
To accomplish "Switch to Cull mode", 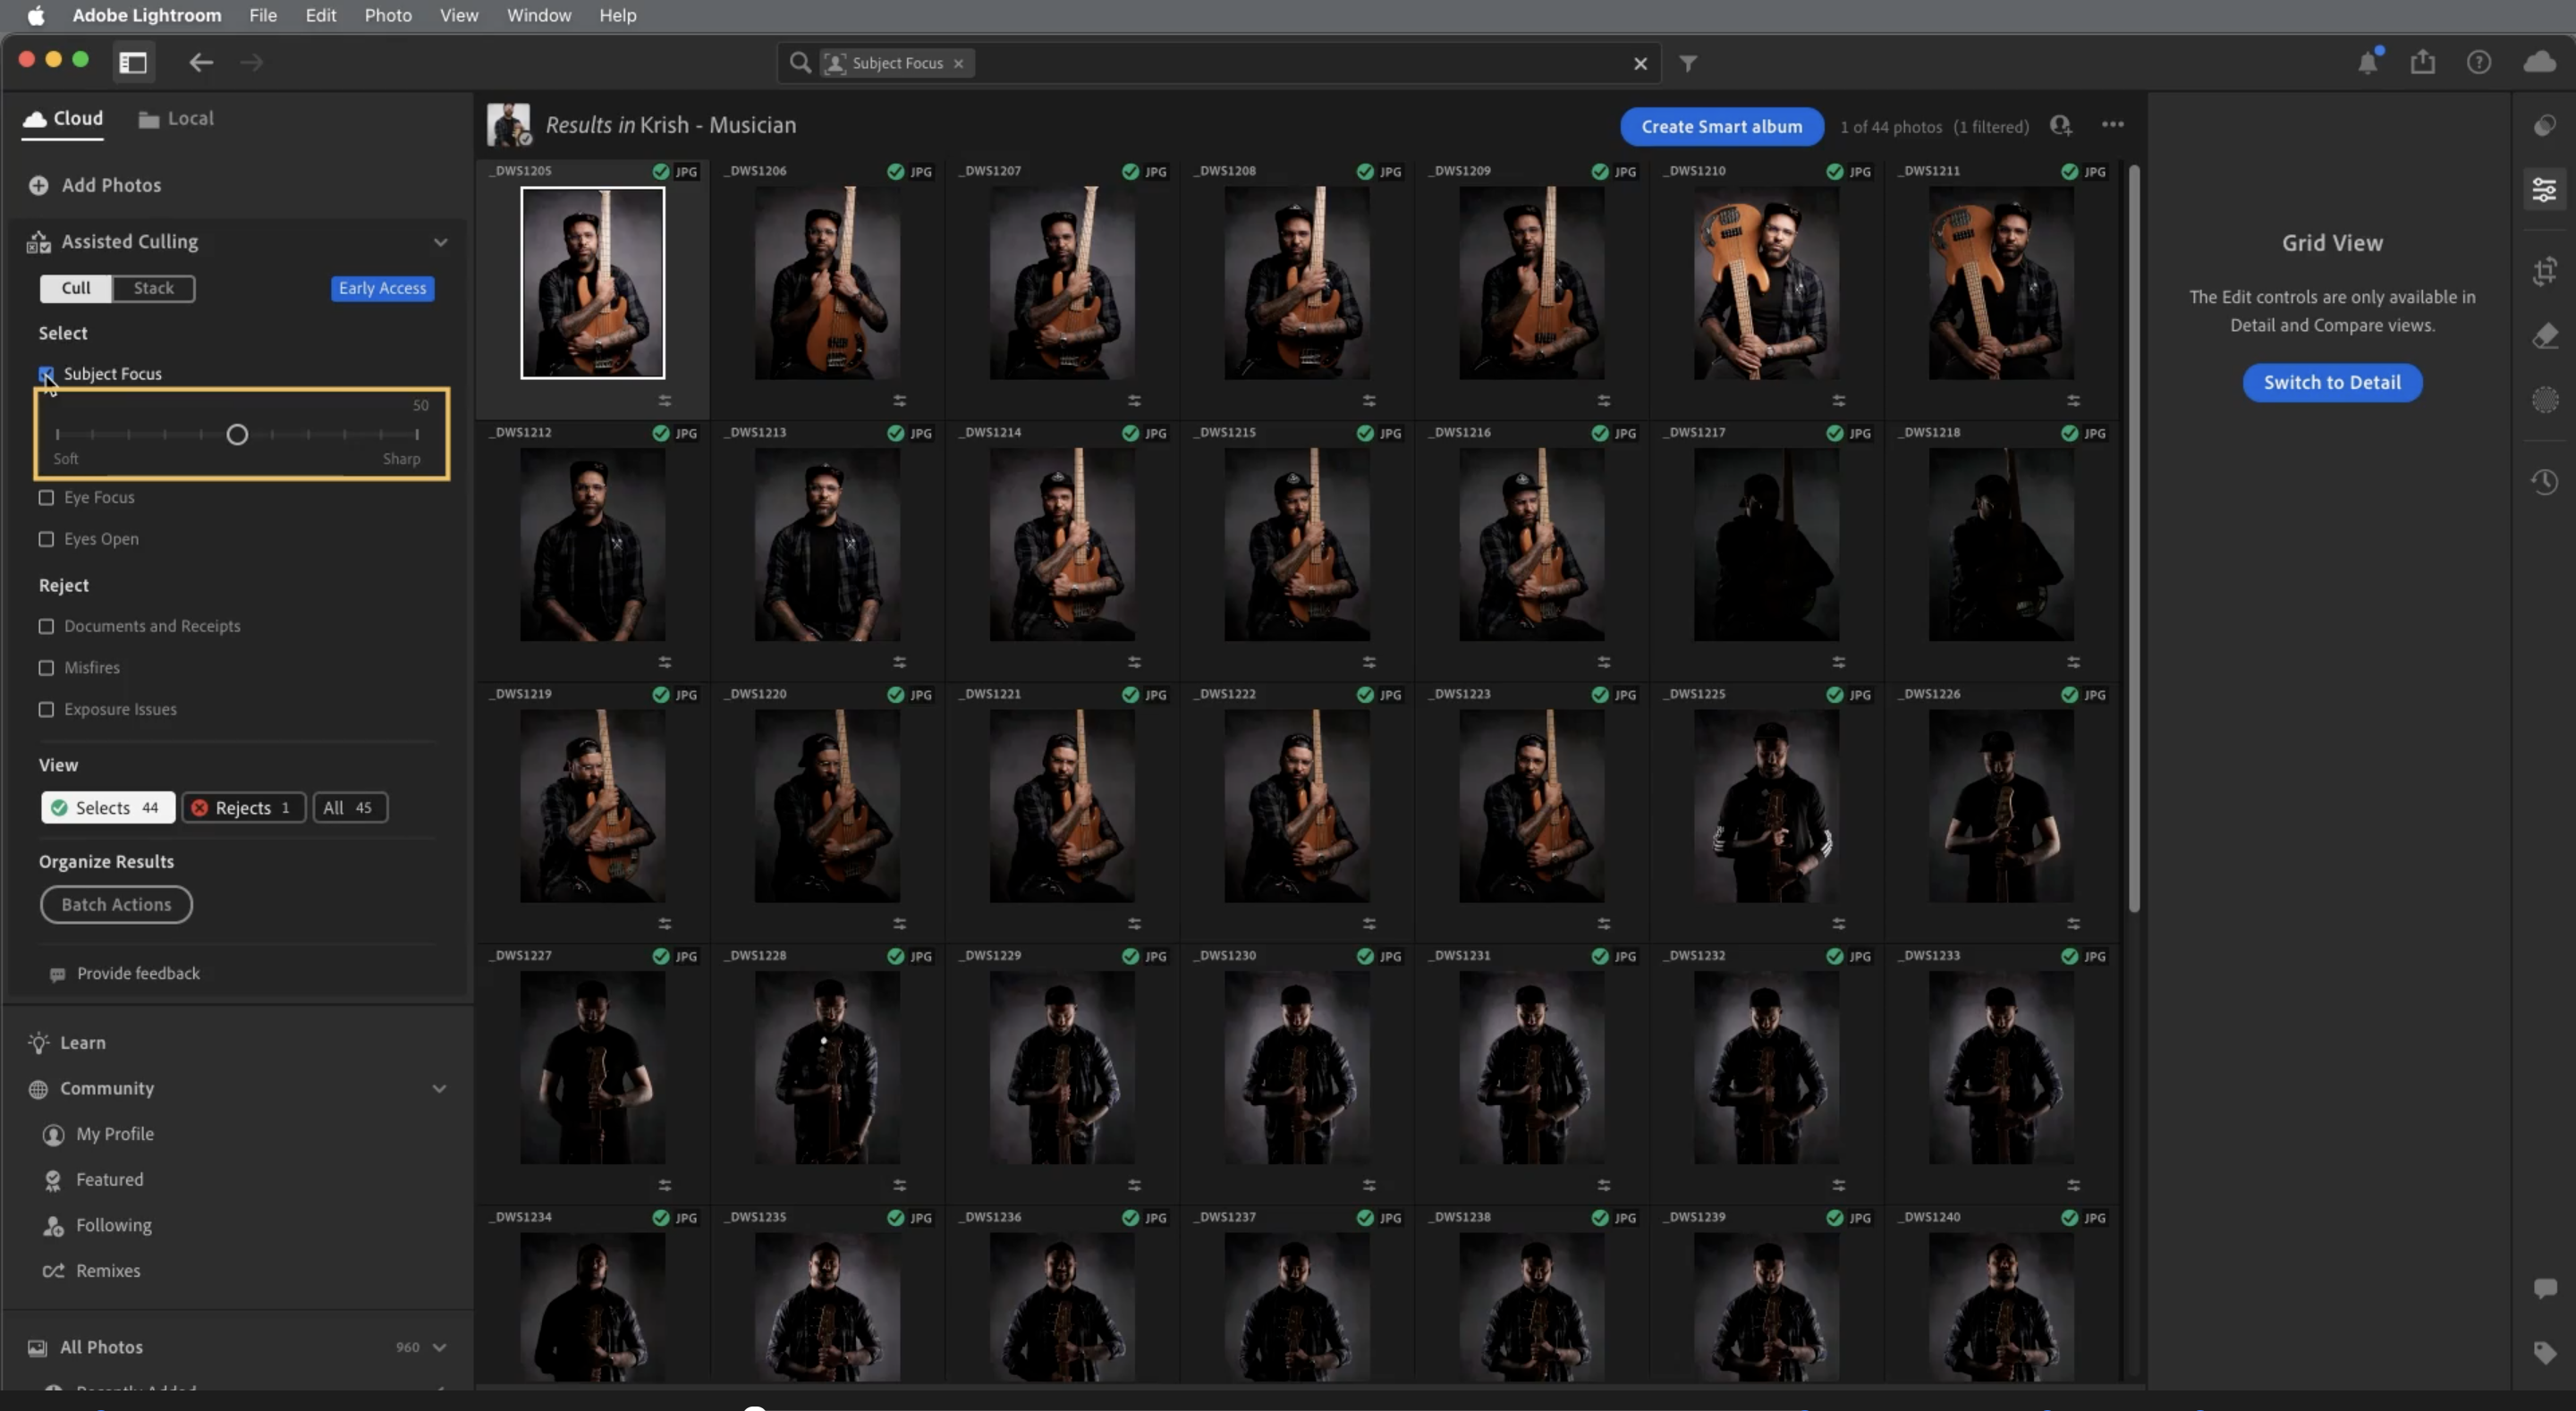I will pyautogui.click(x=76, y=288).
